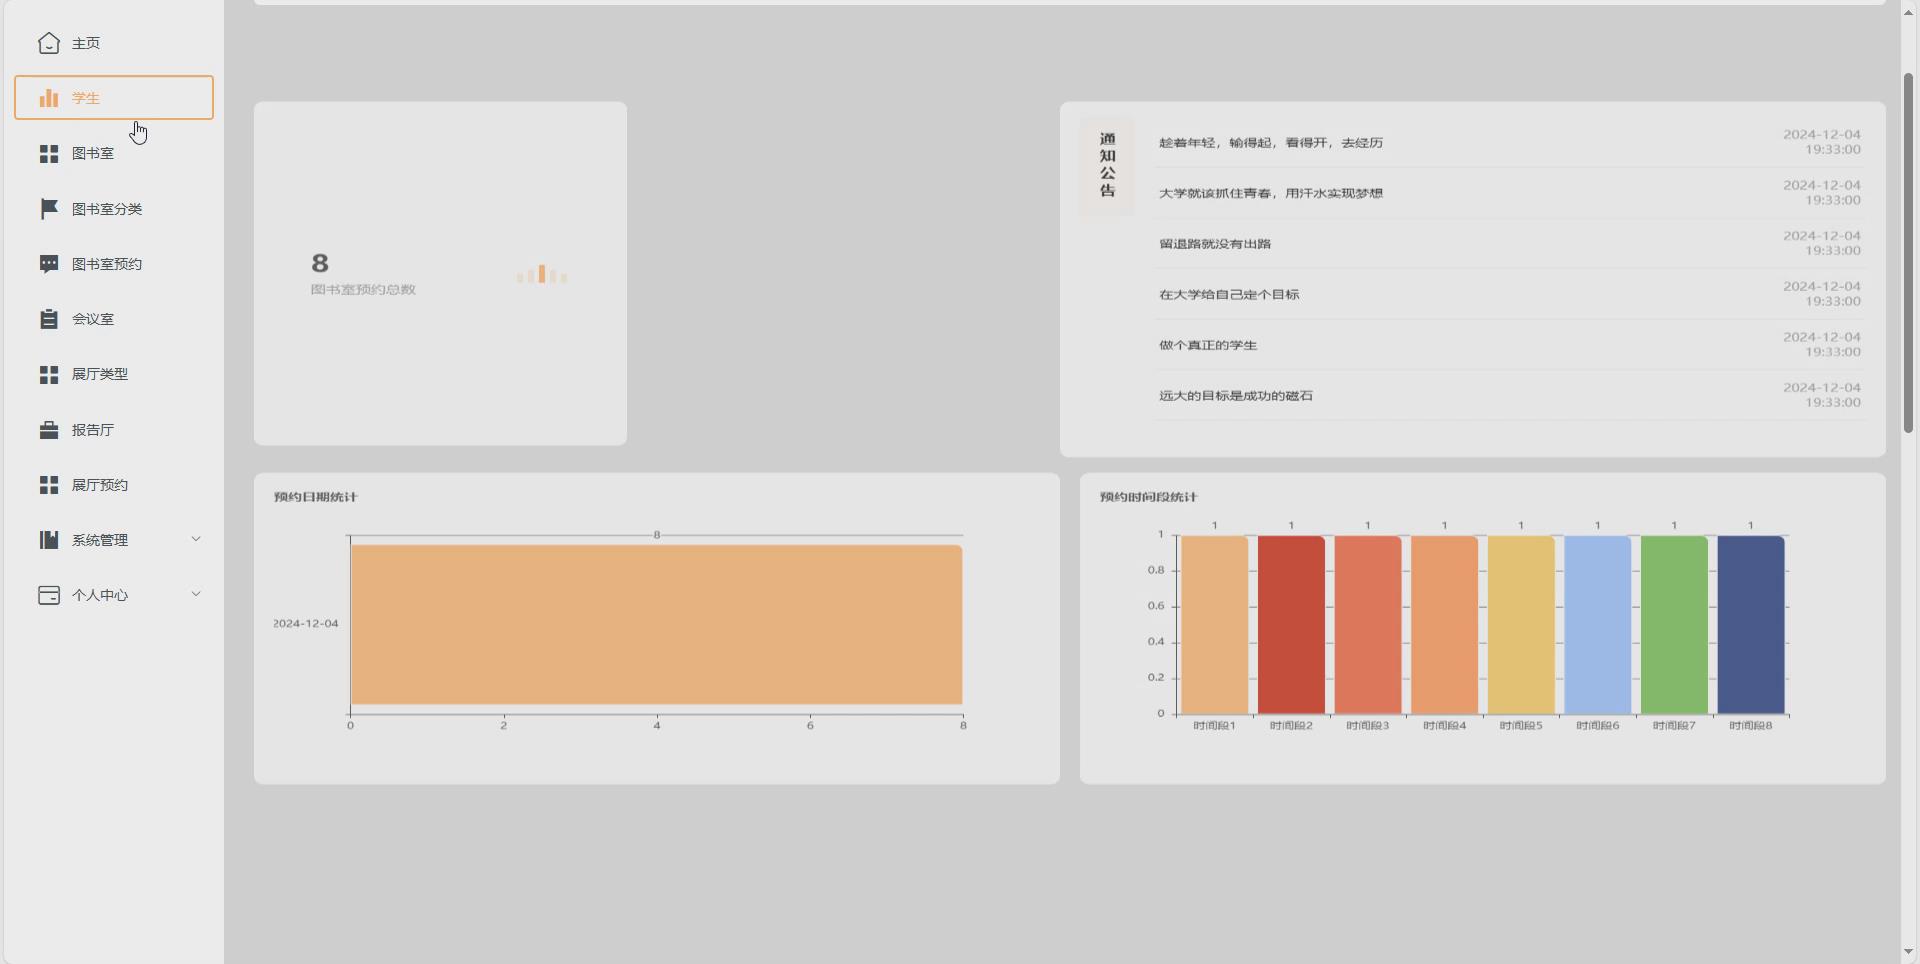Open 图书室预约 menu label
Viewport: 1920px width, 964px height.
[107, 264]
